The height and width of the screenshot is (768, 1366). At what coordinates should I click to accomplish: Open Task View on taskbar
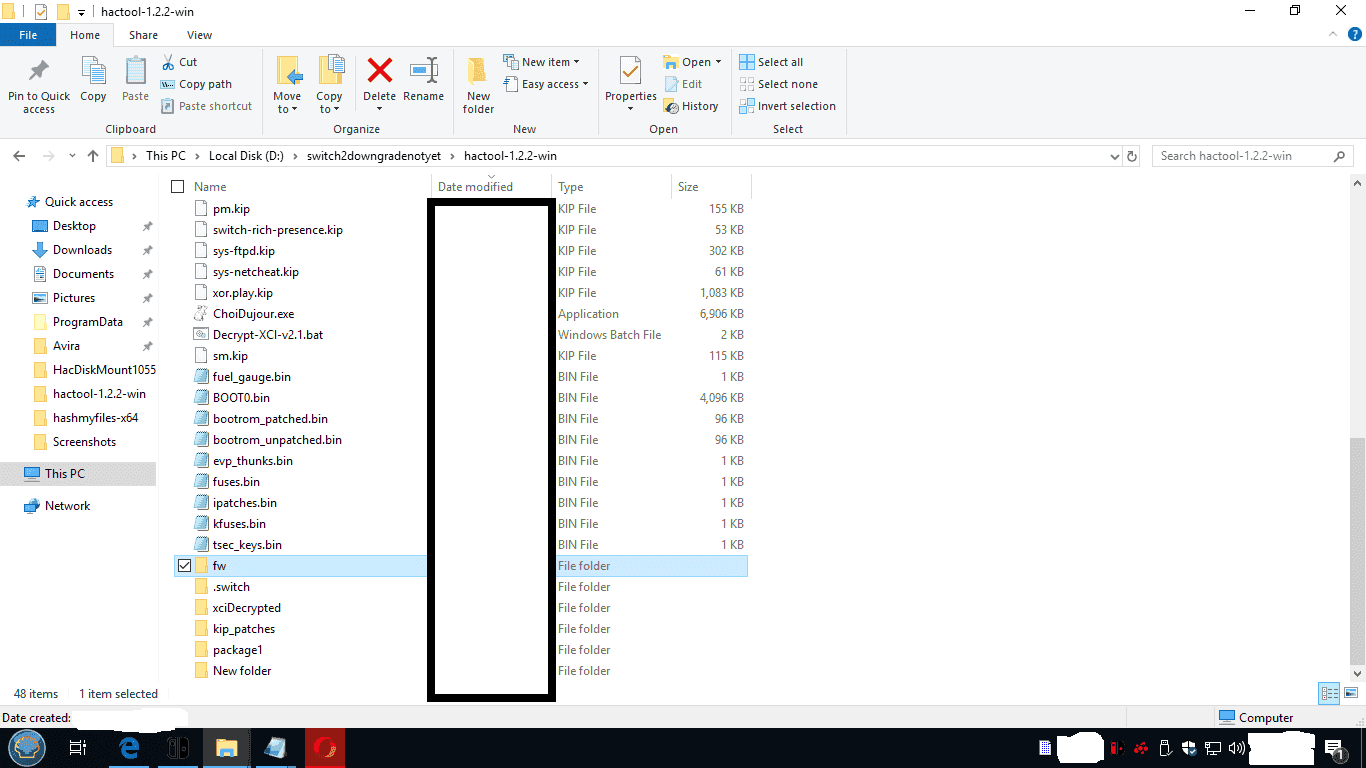point(78,747)
